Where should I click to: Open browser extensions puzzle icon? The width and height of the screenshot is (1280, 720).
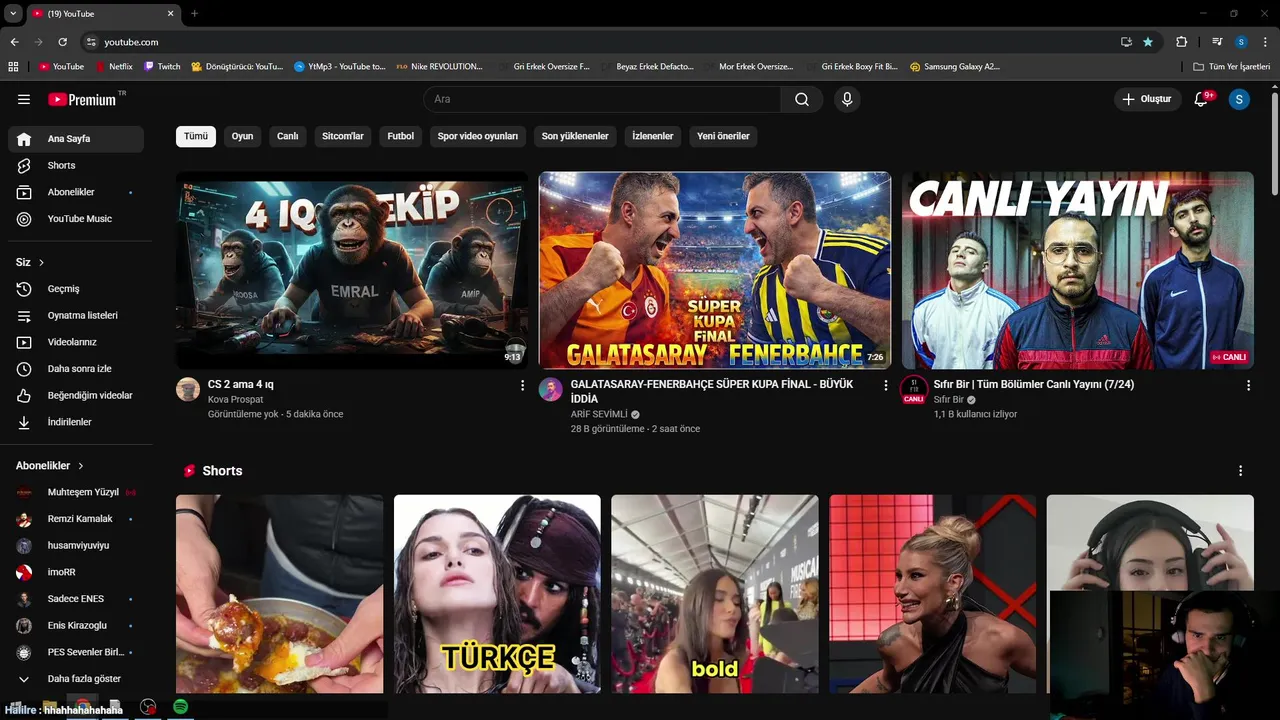click(x=1181, y=42)
